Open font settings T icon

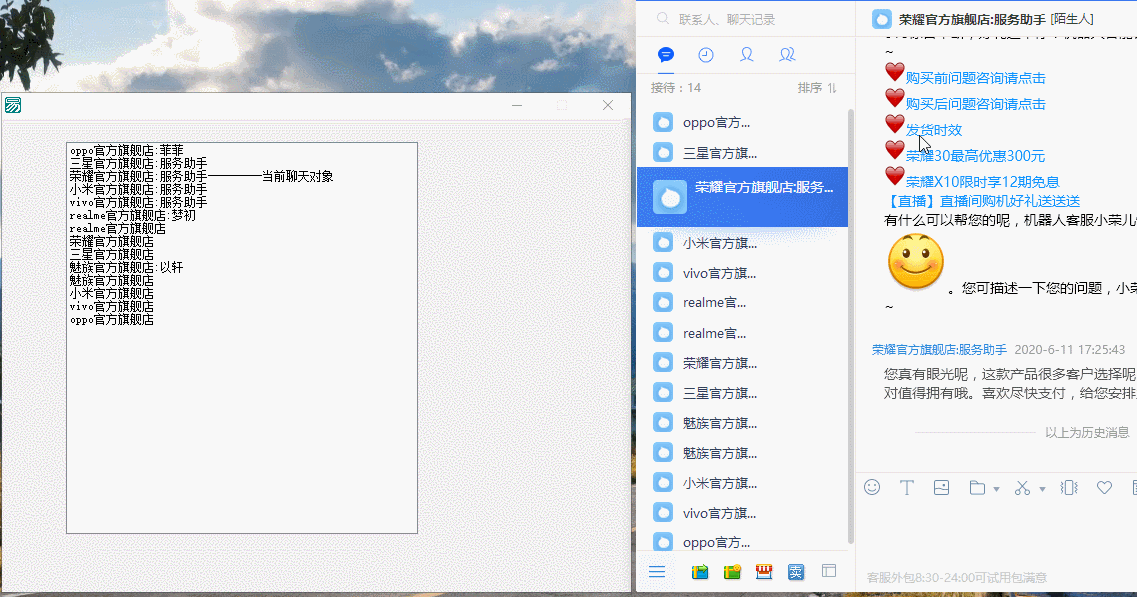click(906, 487)
